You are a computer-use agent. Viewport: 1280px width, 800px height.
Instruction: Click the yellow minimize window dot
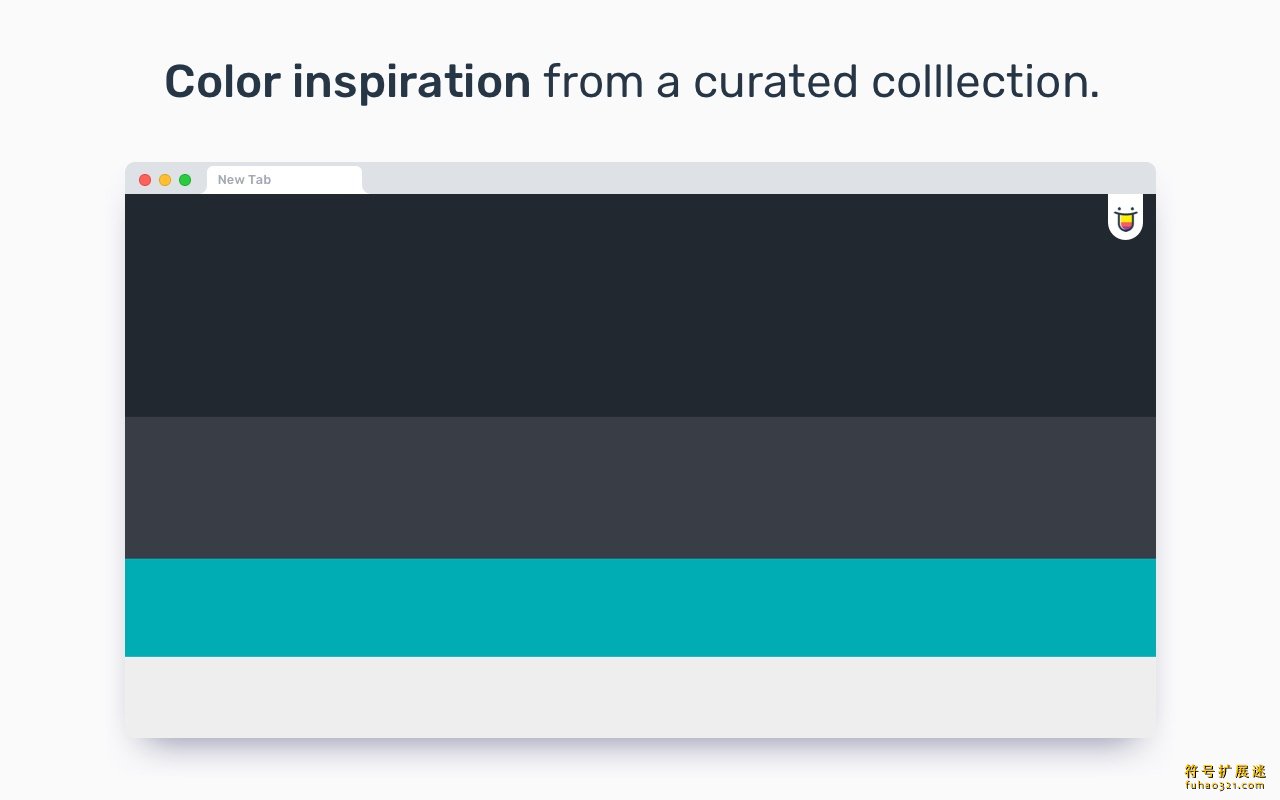[165, 180]
